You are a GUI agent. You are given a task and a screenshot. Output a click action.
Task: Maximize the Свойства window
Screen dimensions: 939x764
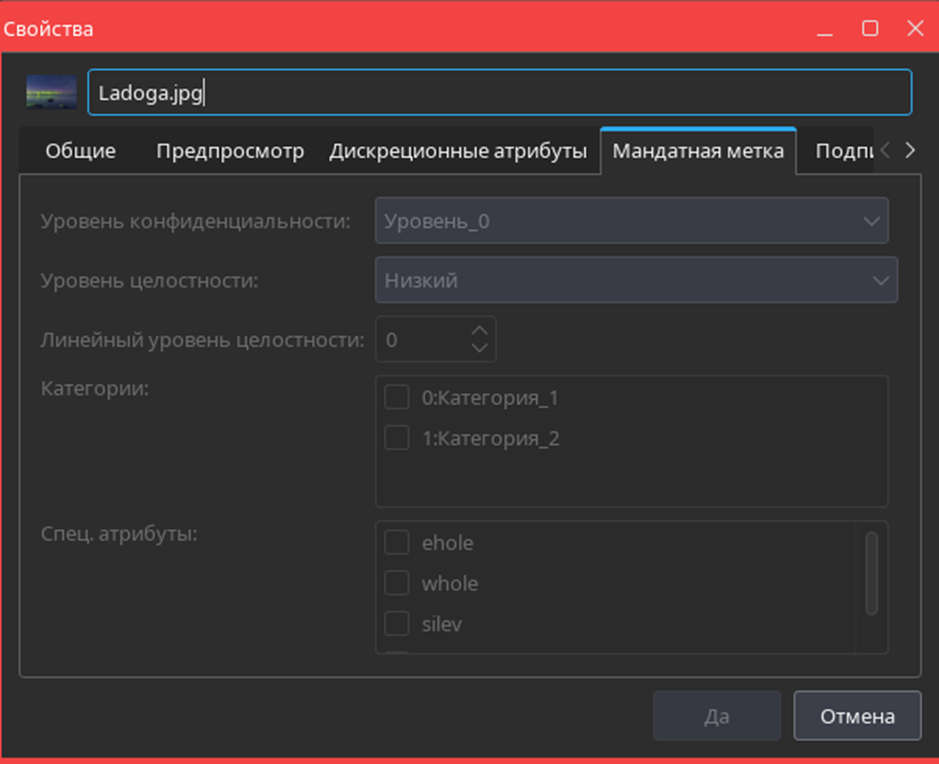point(870,28)
